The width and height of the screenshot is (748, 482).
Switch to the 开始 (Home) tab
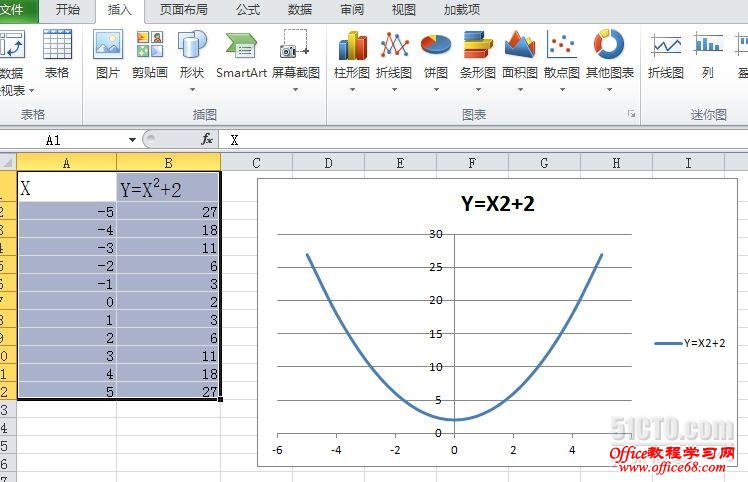(67, 10)
